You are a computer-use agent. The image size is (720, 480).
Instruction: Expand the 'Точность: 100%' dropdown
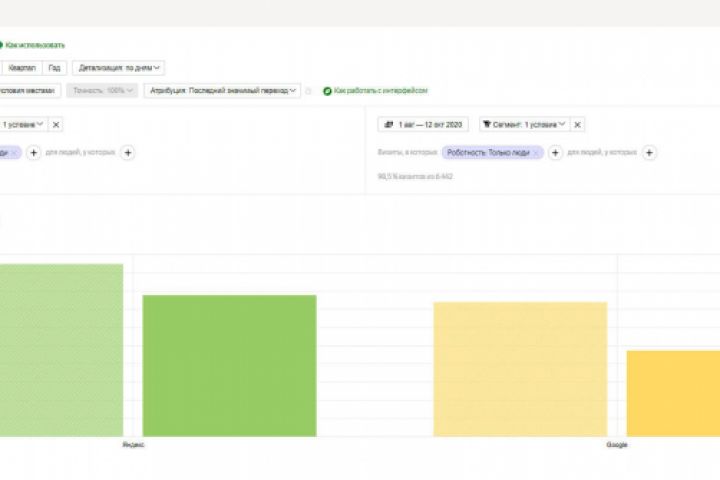click(102, 90)
